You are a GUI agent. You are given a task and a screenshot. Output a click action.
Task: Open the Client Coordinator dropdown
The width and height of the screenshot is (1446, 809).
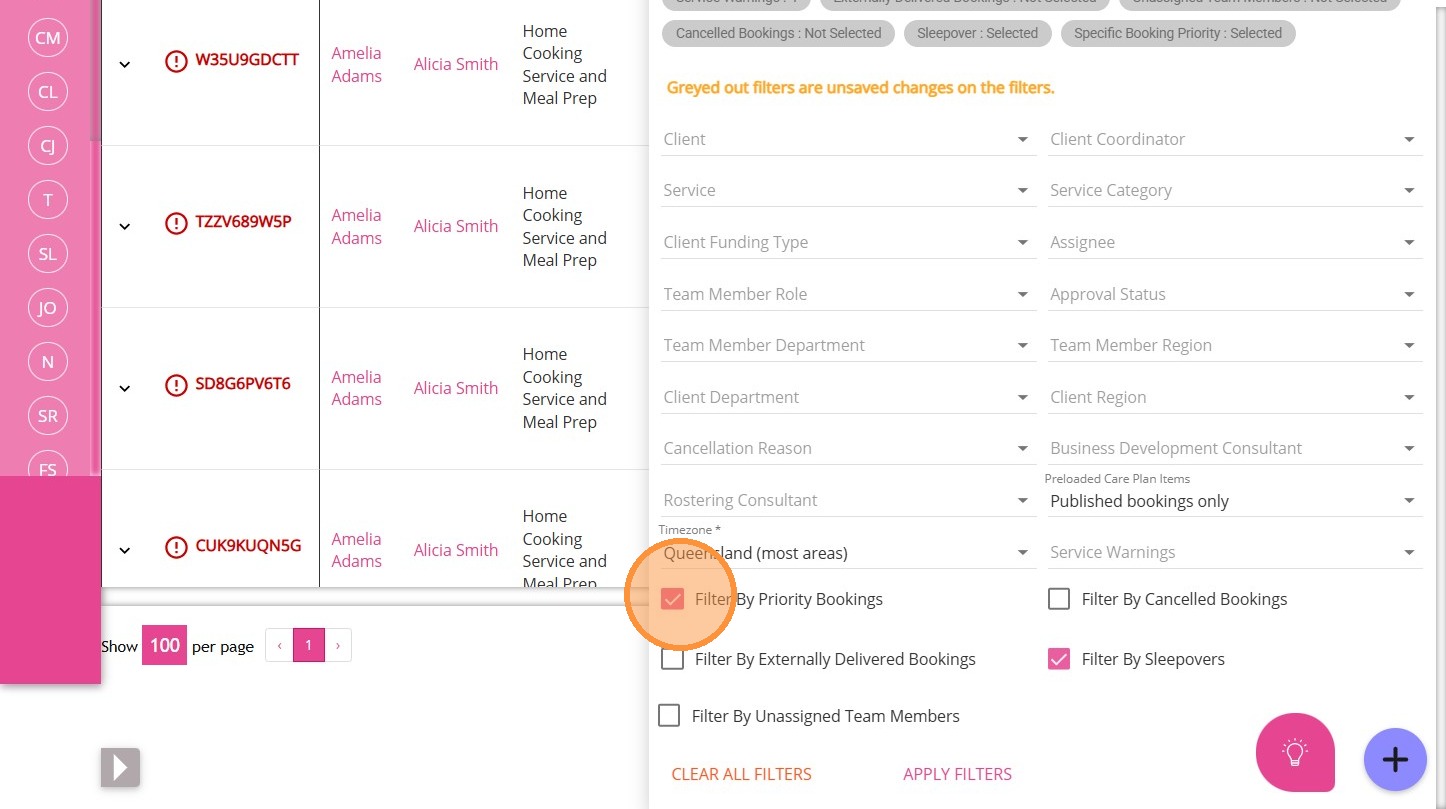(x=1235, y=139)
